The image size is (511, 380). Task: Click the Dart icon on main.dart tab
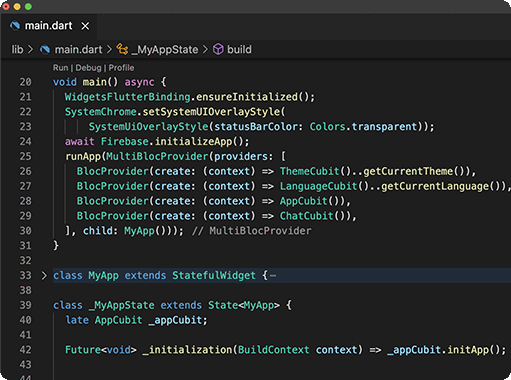tap(15, 26)
